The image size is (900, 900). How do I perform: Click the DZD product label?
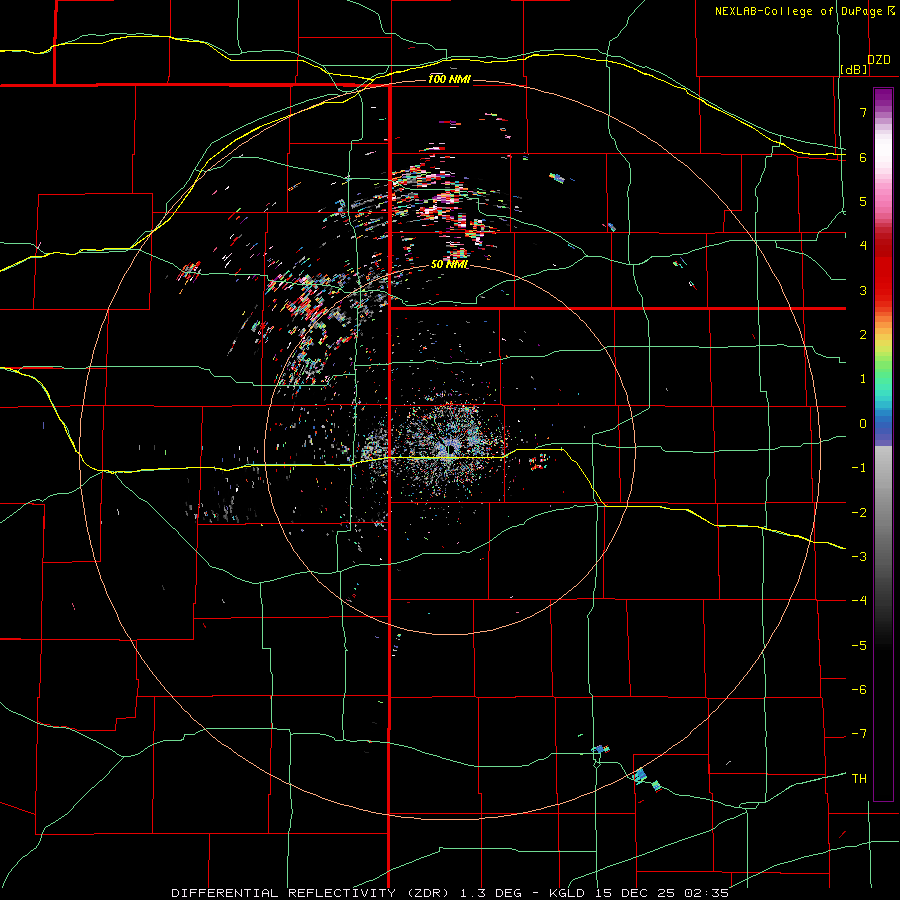pos(879,59)
